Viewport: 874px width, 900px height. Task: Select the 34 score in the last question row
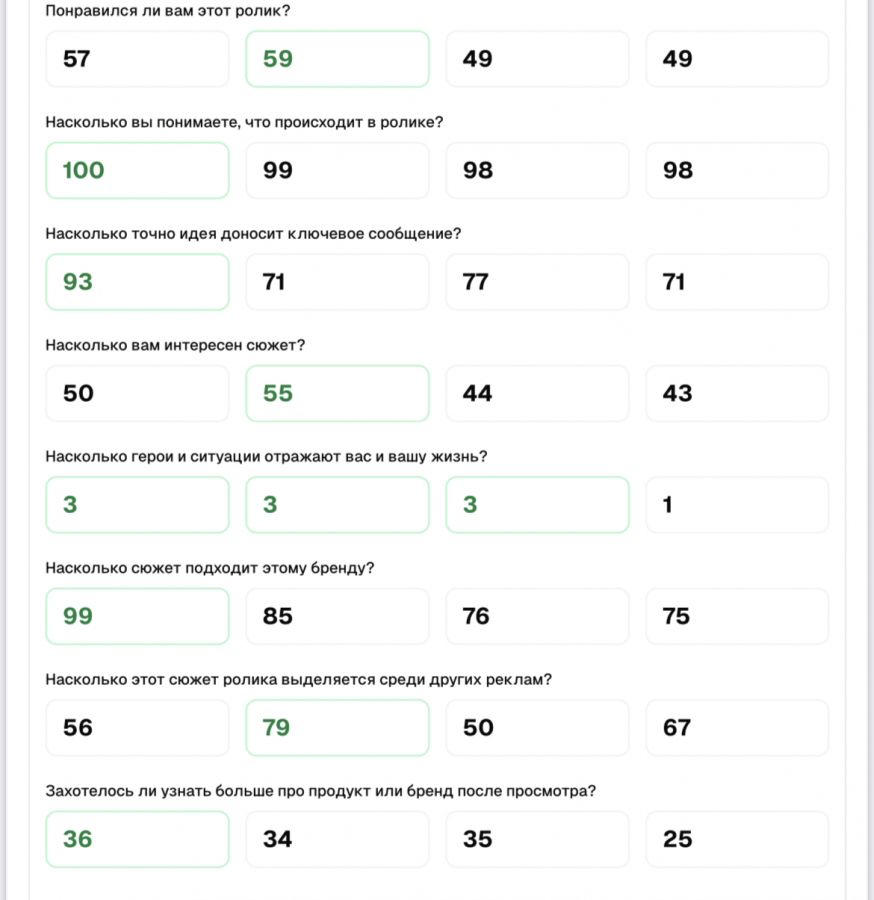pos(337,839)
